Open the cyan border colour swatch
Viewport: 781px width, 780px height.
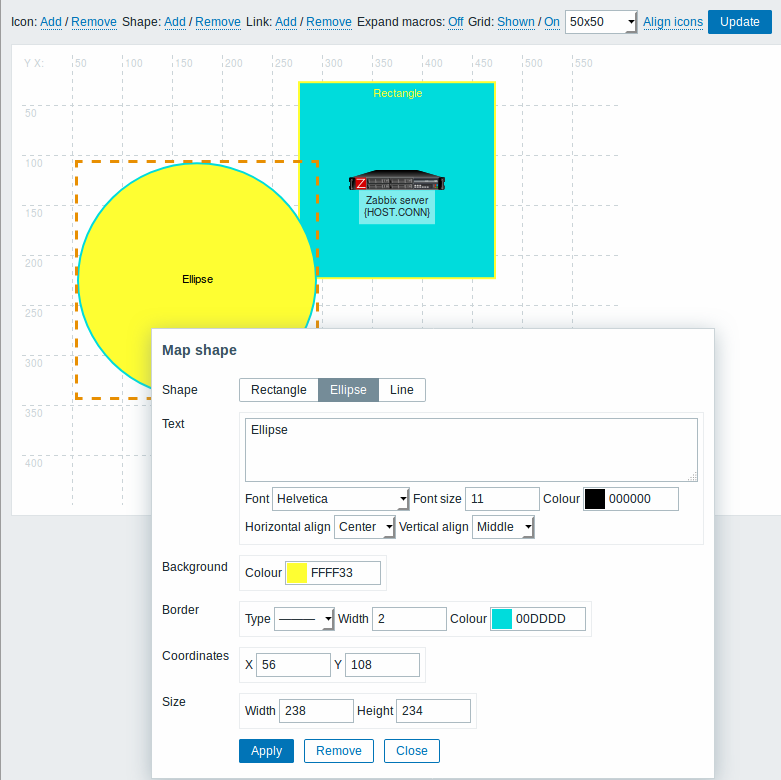502,619
